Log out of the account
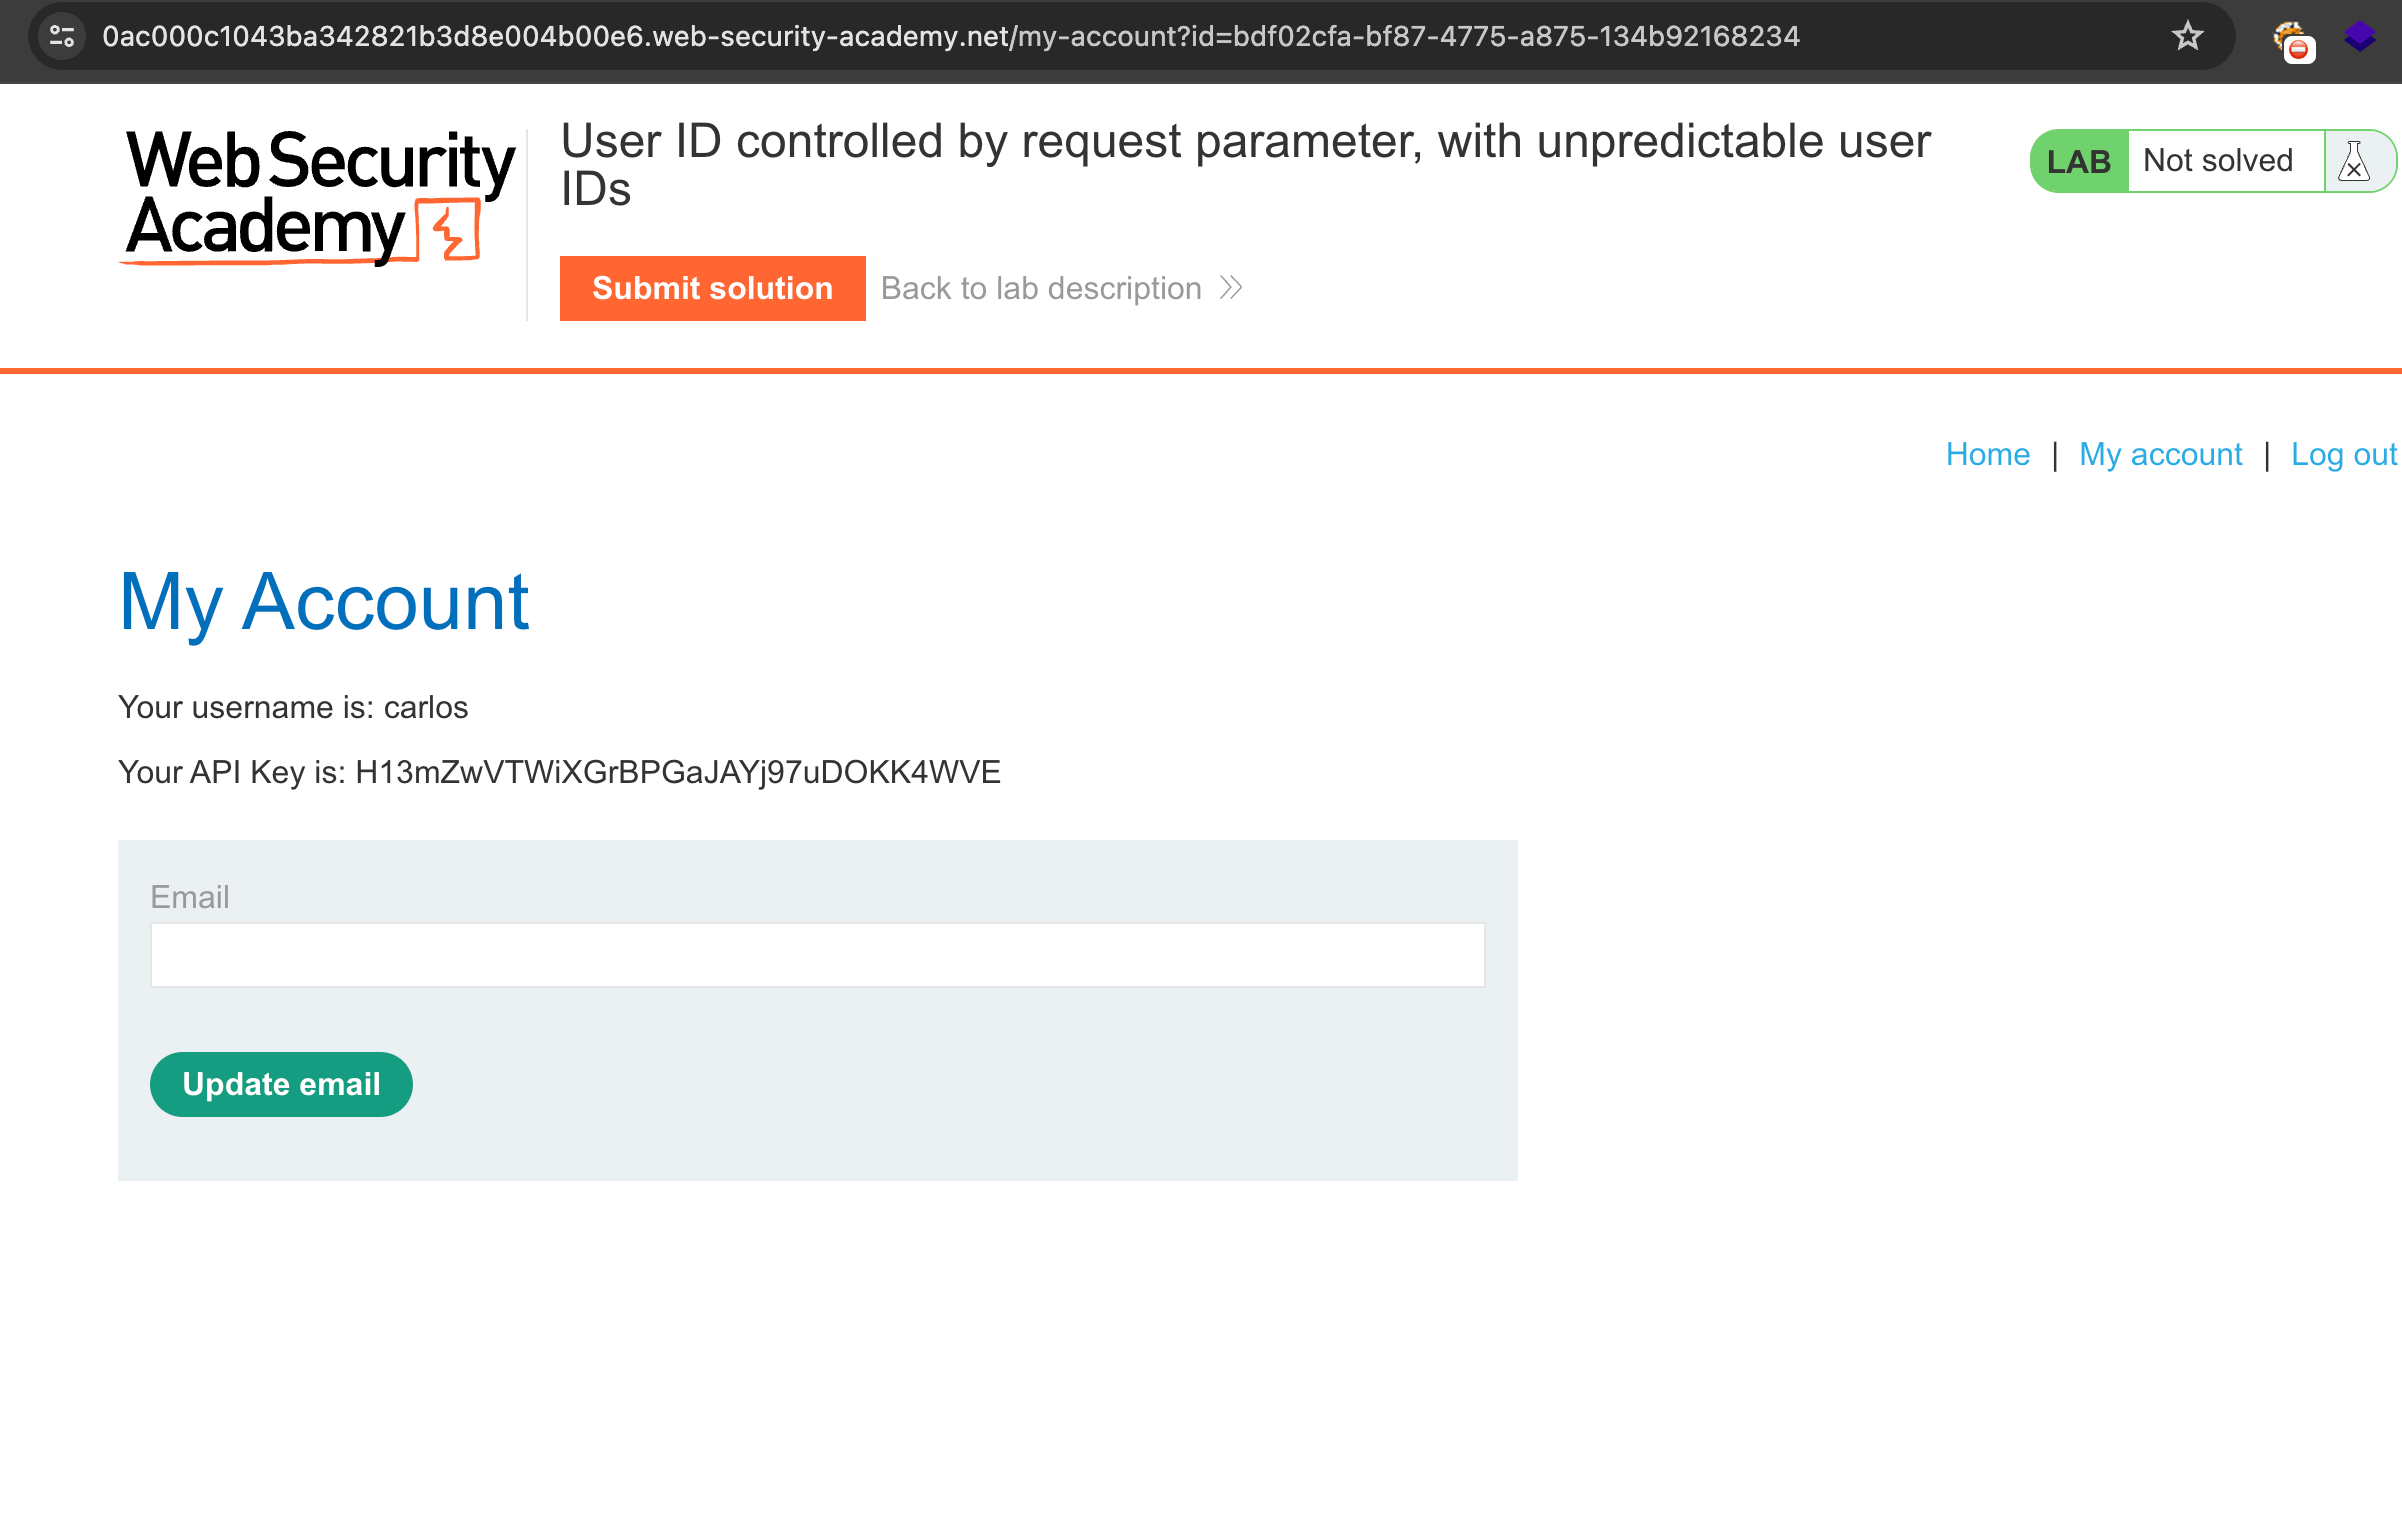 coord(2343,454)
